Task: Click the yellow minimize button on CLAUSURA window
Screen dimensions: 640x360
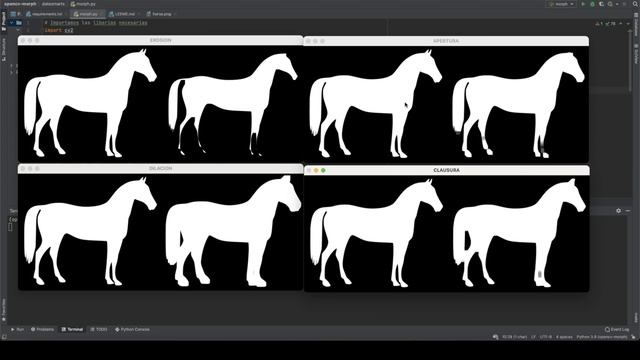Action: pos(316,170)
